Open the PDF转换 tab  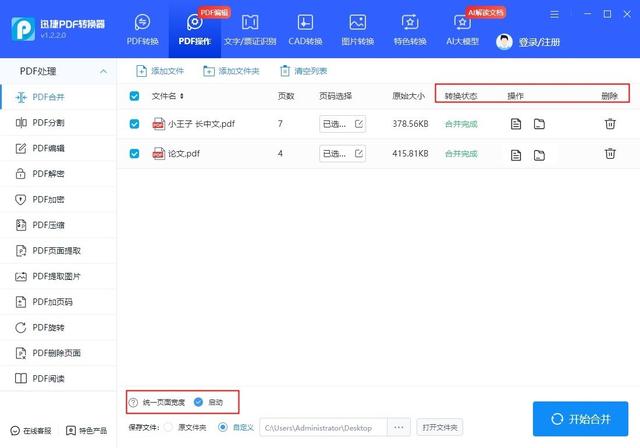point(142,30)
